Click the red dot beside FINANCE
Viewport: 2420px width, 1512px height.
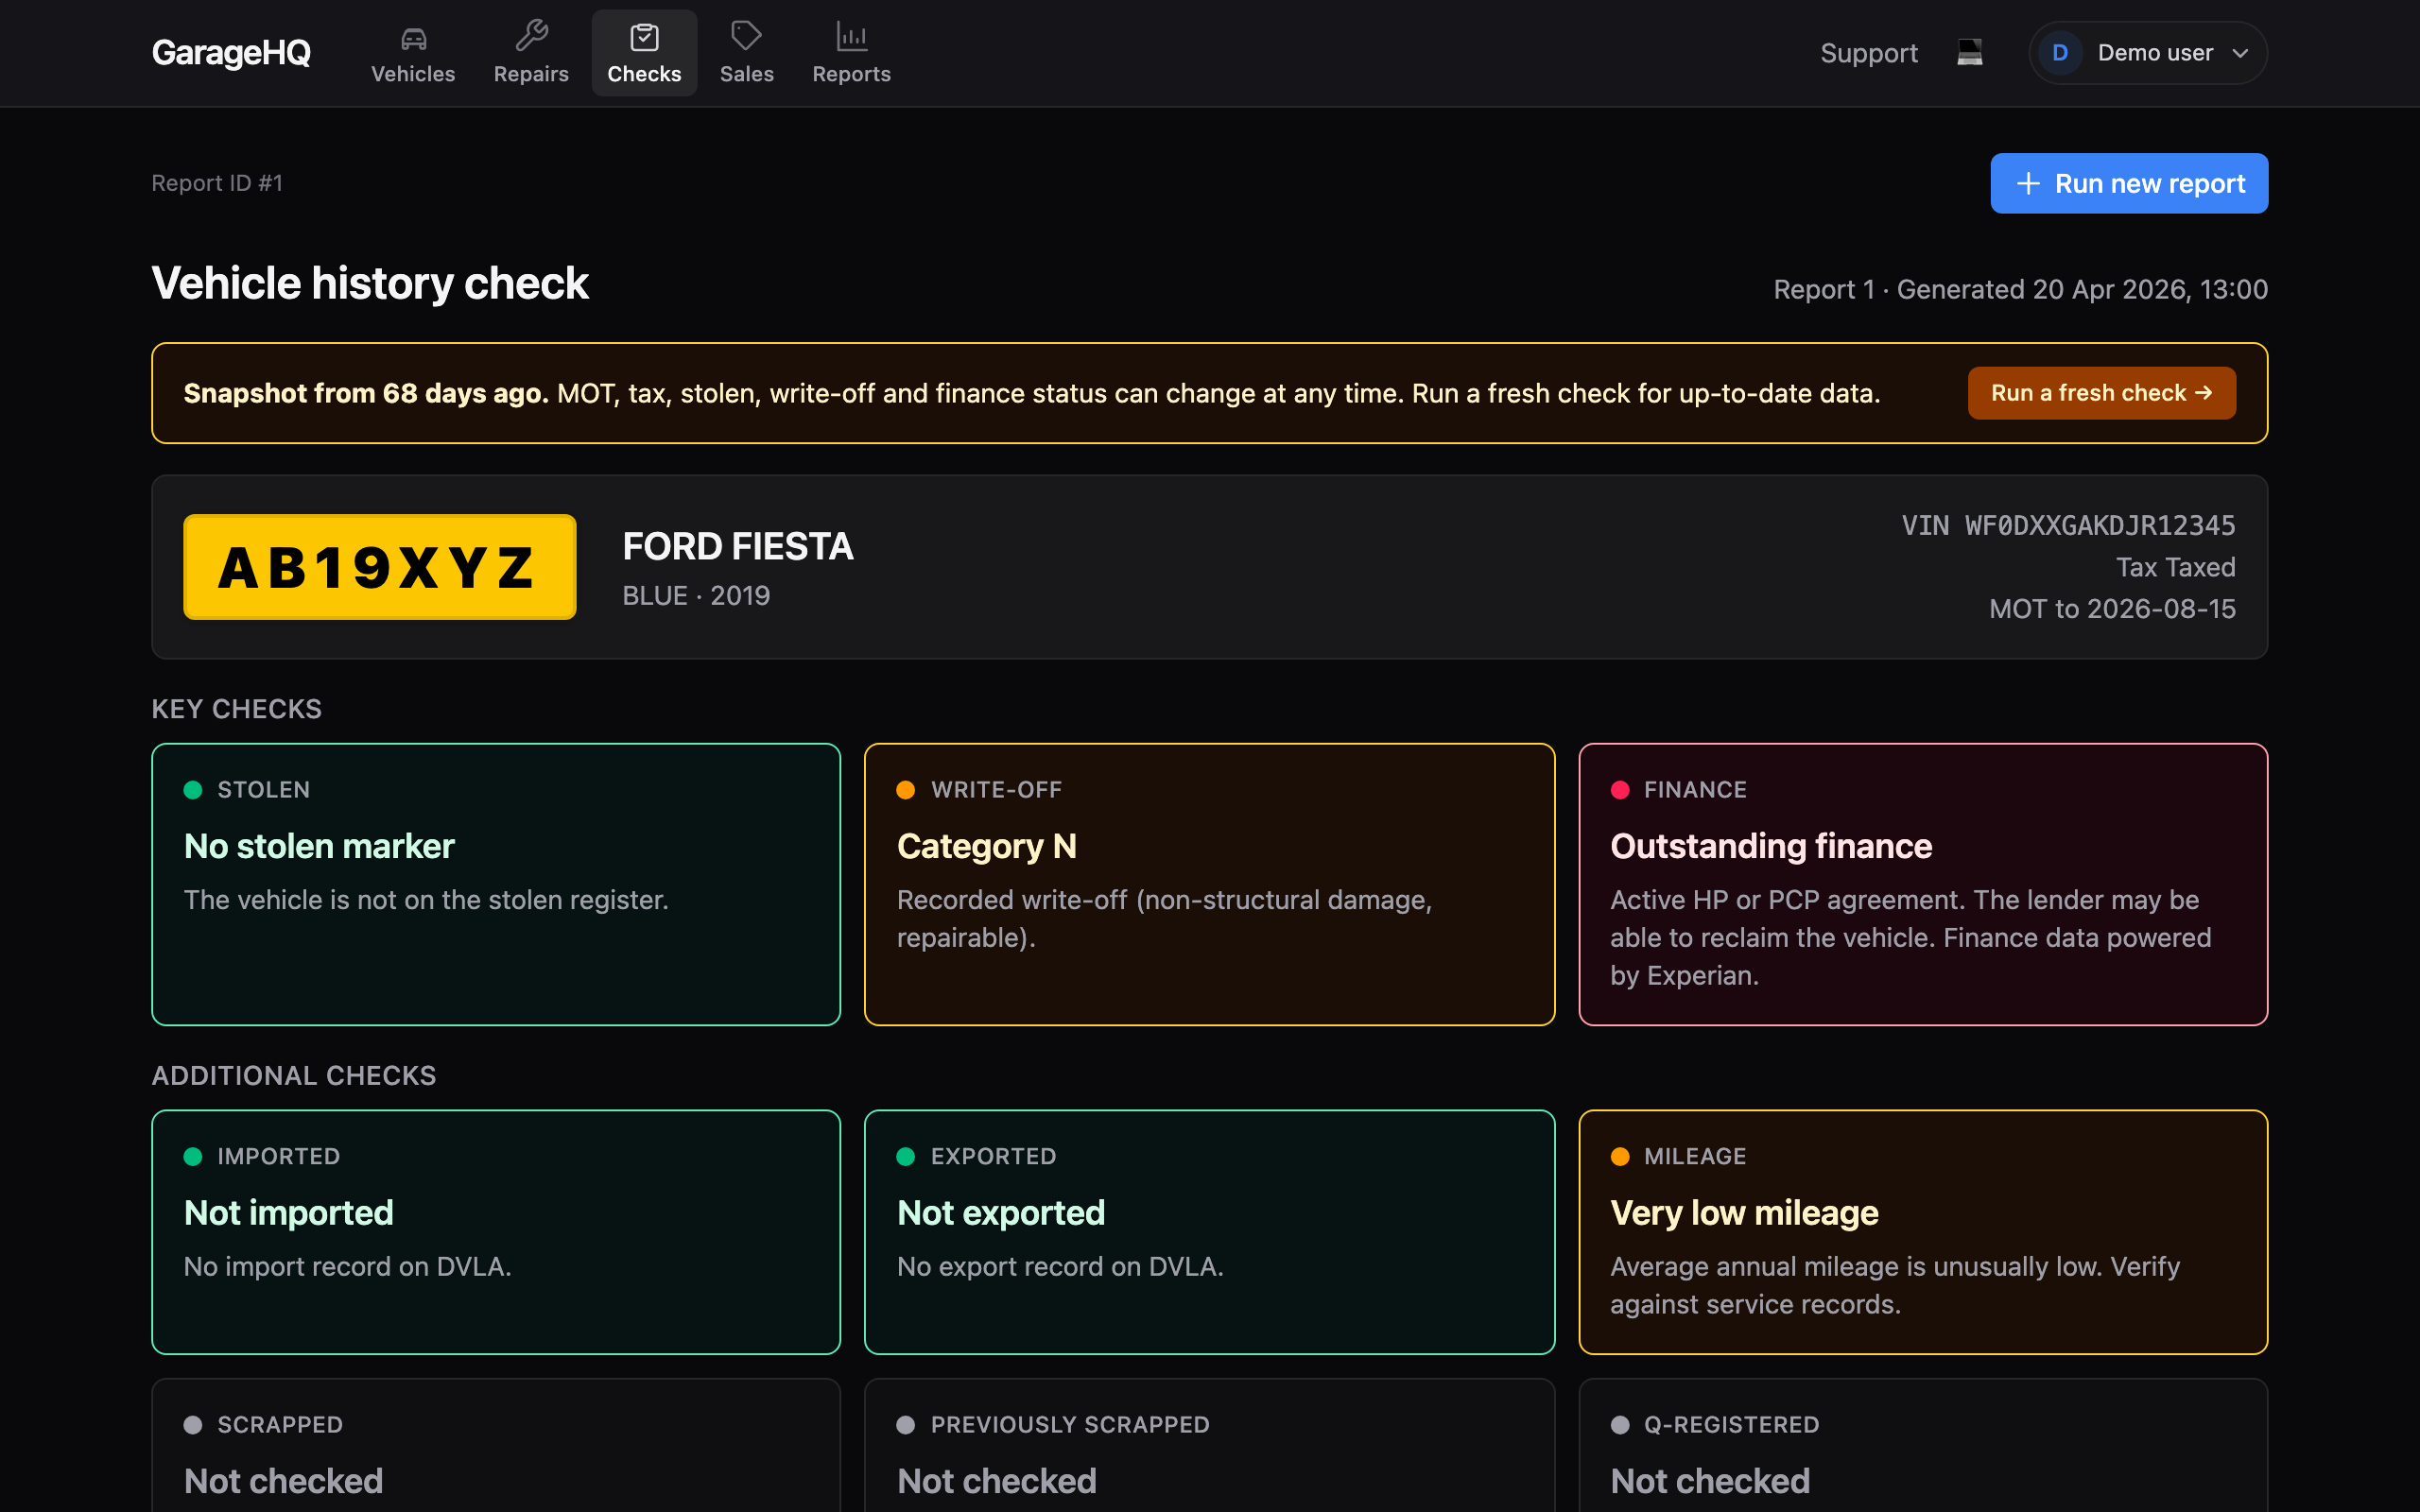[1620, 790]
